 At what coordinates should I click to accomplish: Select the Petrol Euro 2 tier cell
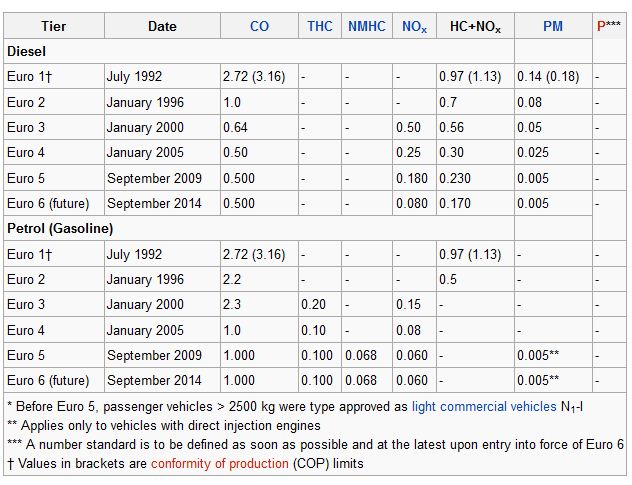27,280
